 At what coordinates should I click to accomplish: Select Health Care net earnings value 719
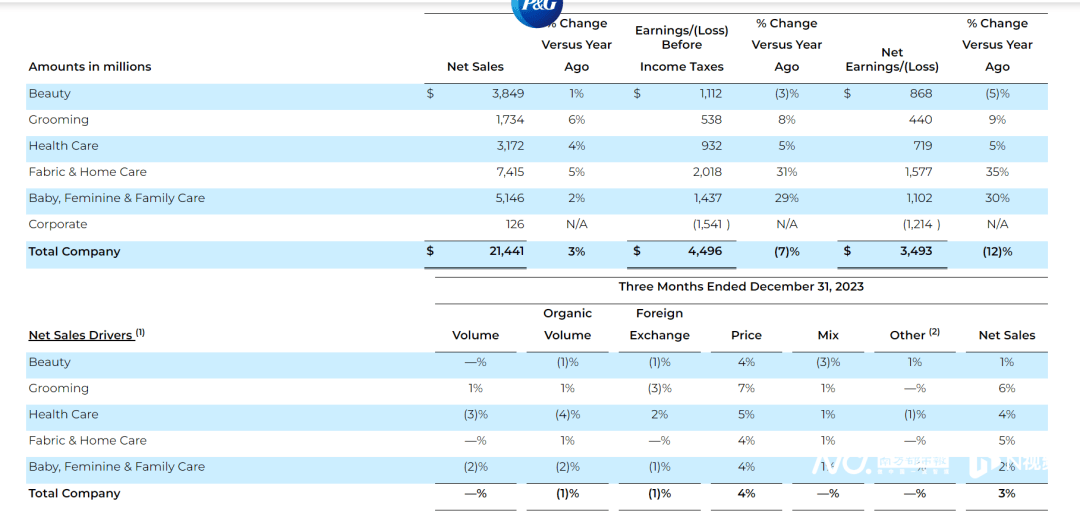(923, 146)
